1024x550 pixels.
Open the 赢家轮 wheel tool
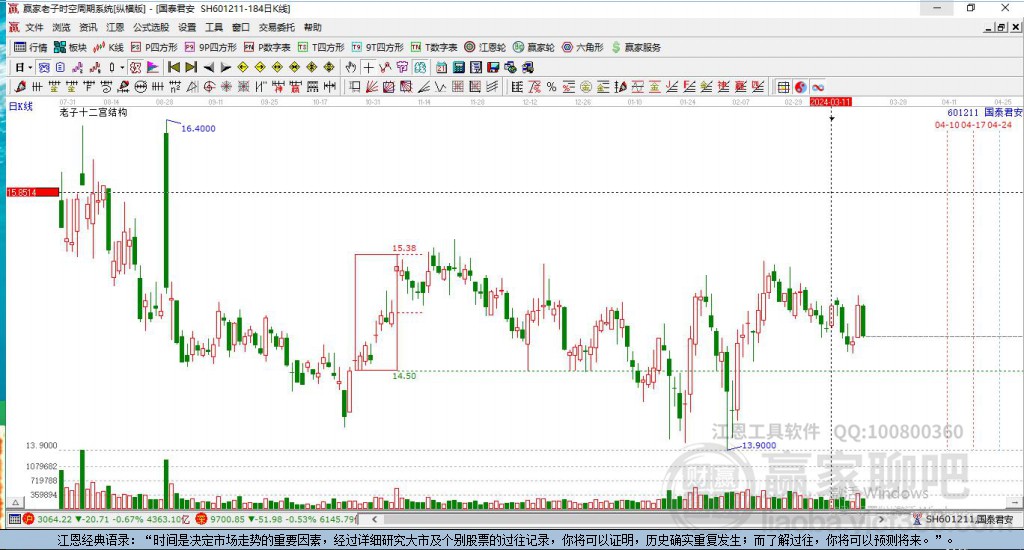(534, 47)
